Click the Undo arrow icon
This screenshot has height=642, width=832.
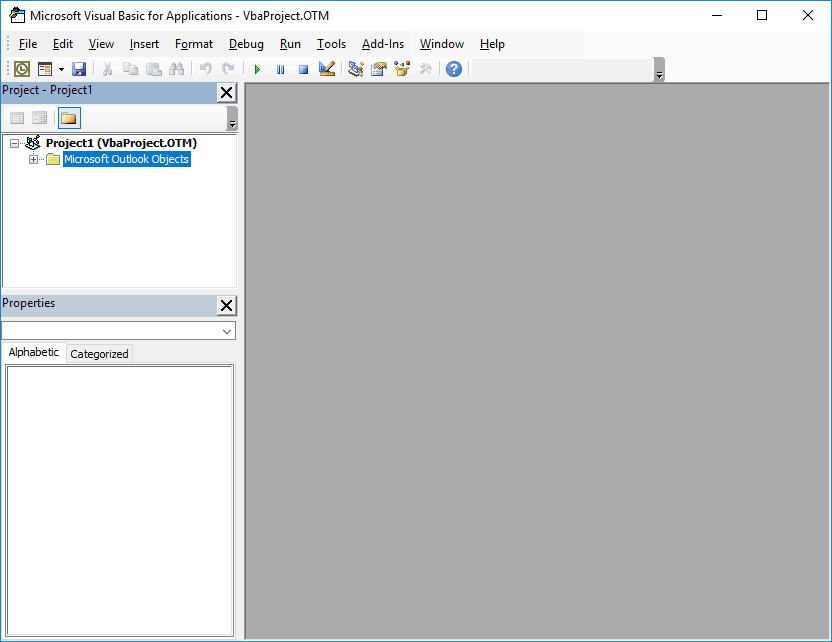[x=205, y=69]
